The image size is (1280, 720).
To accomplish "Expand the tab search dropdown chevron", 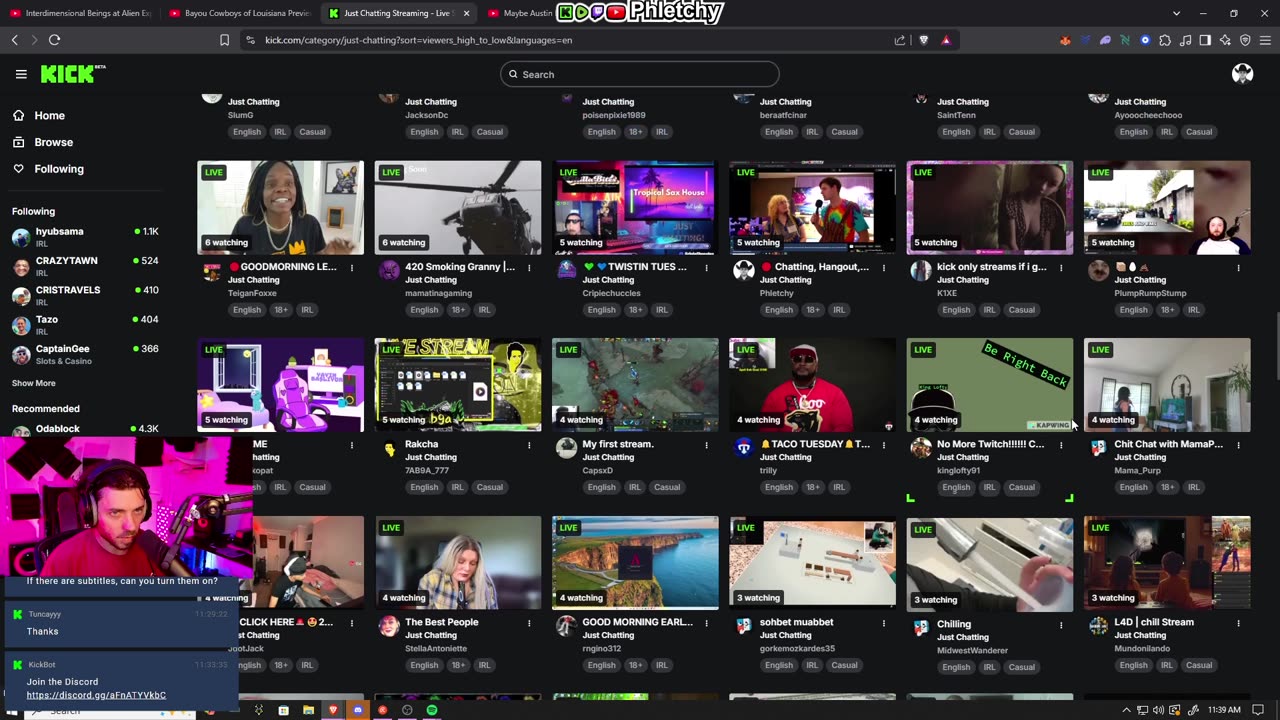I will (1176, 13).
